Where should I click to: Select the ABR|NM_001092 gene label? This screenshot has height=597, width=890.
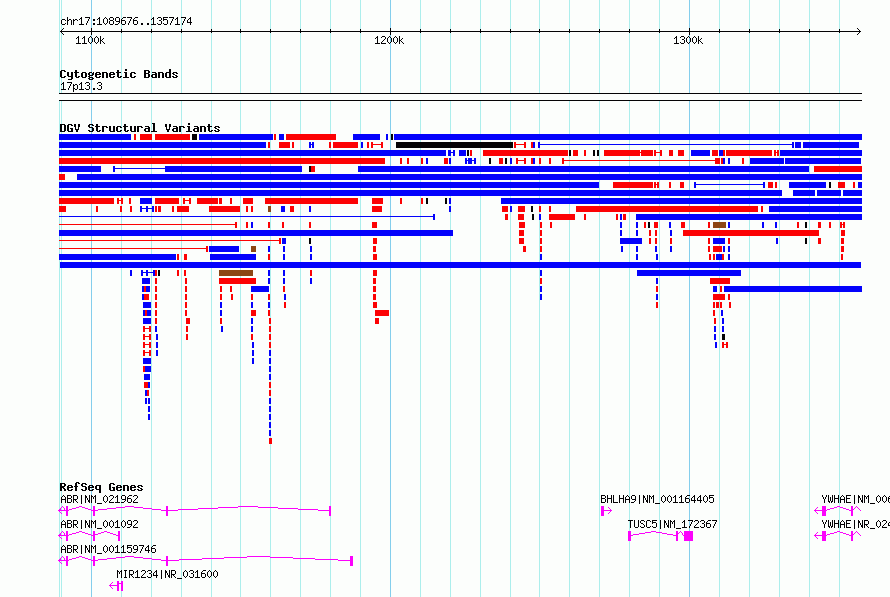click(99, 524)
